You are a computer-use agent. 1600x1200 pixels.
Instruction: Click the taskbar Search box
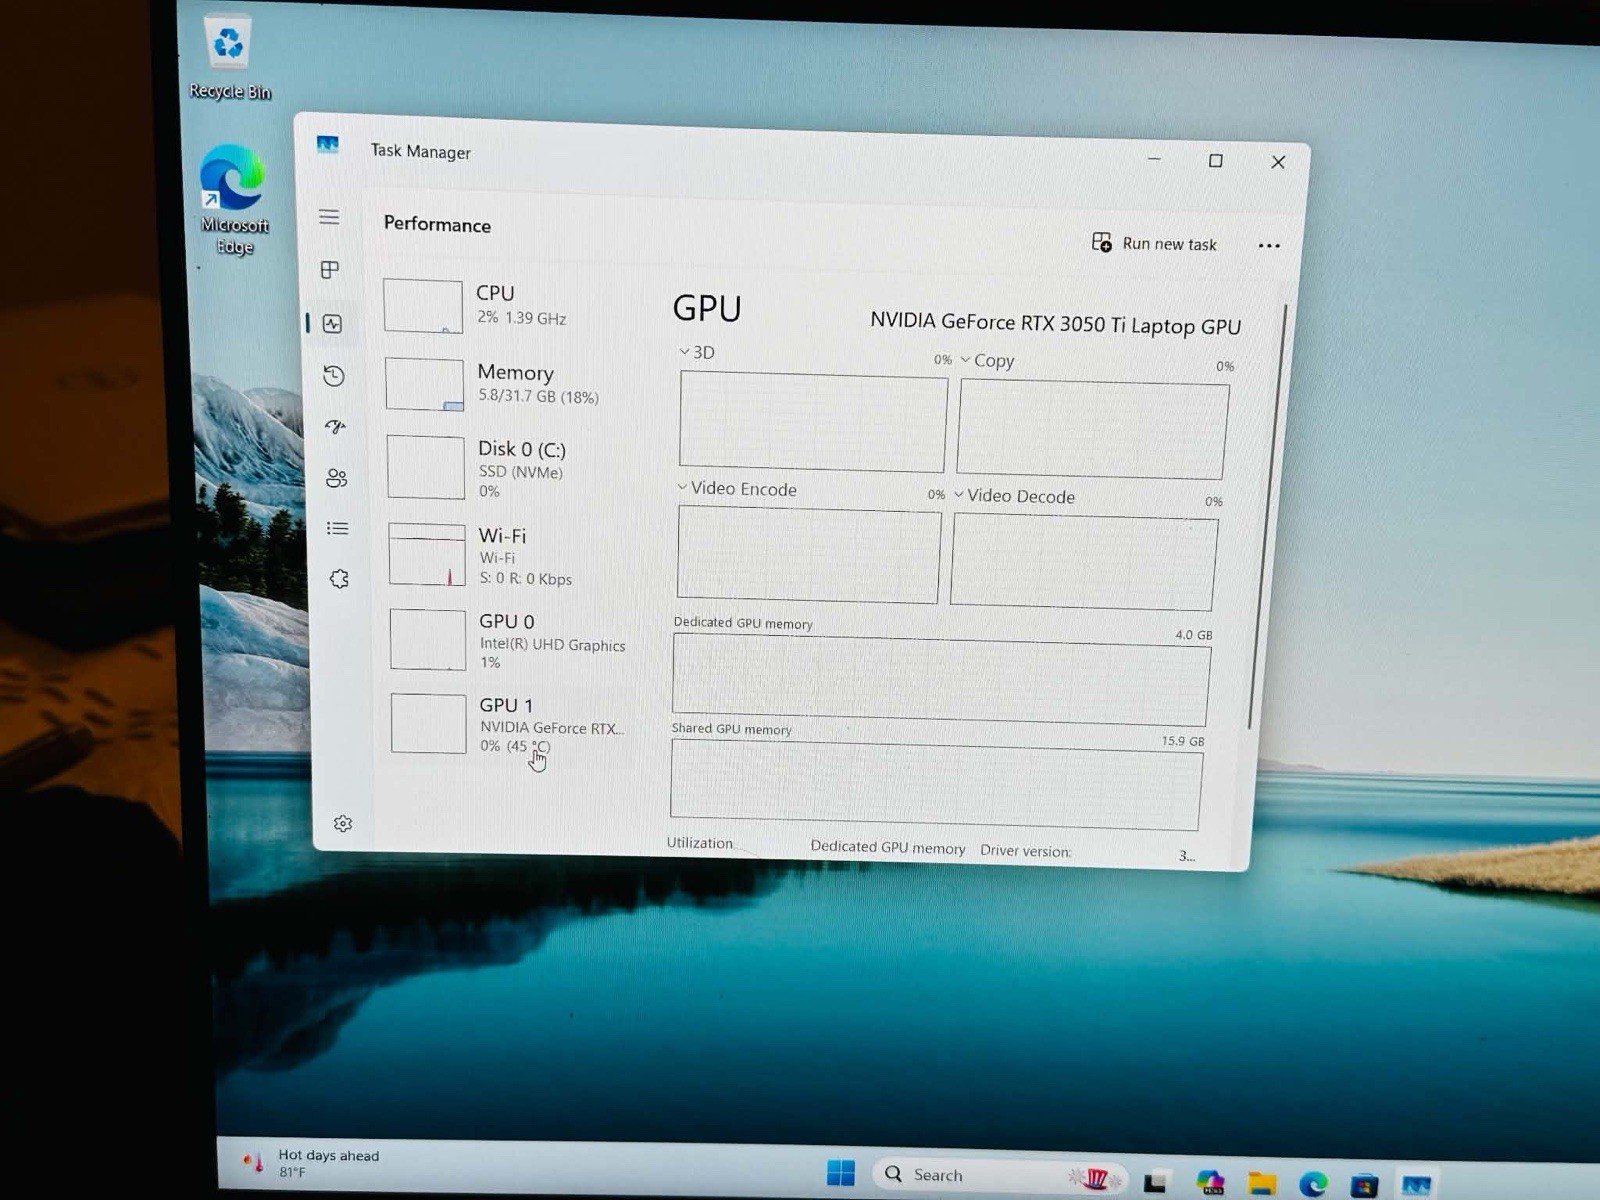999,1176
